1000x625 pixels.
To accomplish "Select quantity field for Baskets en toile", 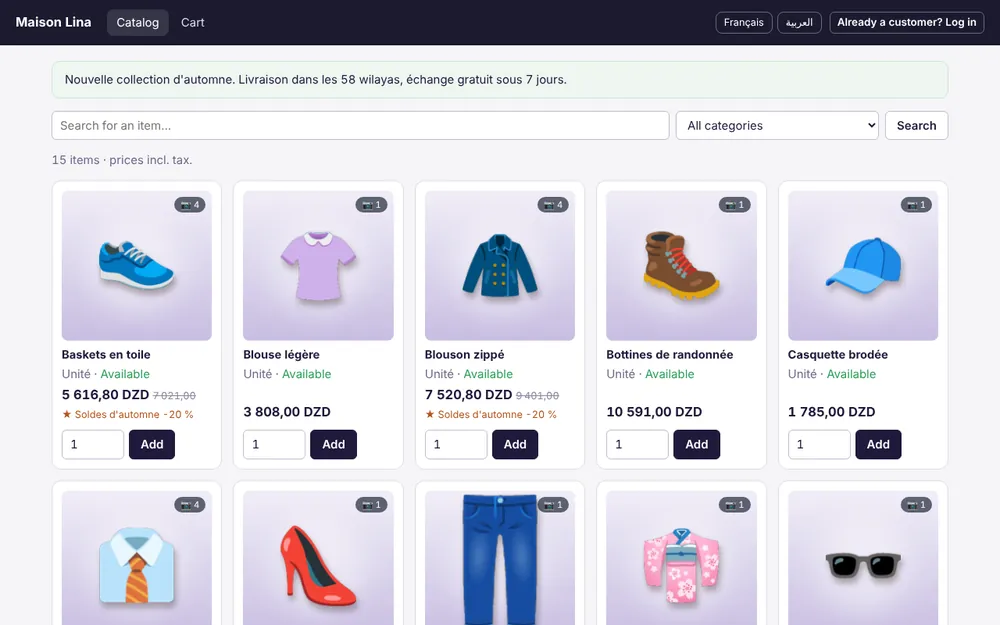I will coord(92,445).
